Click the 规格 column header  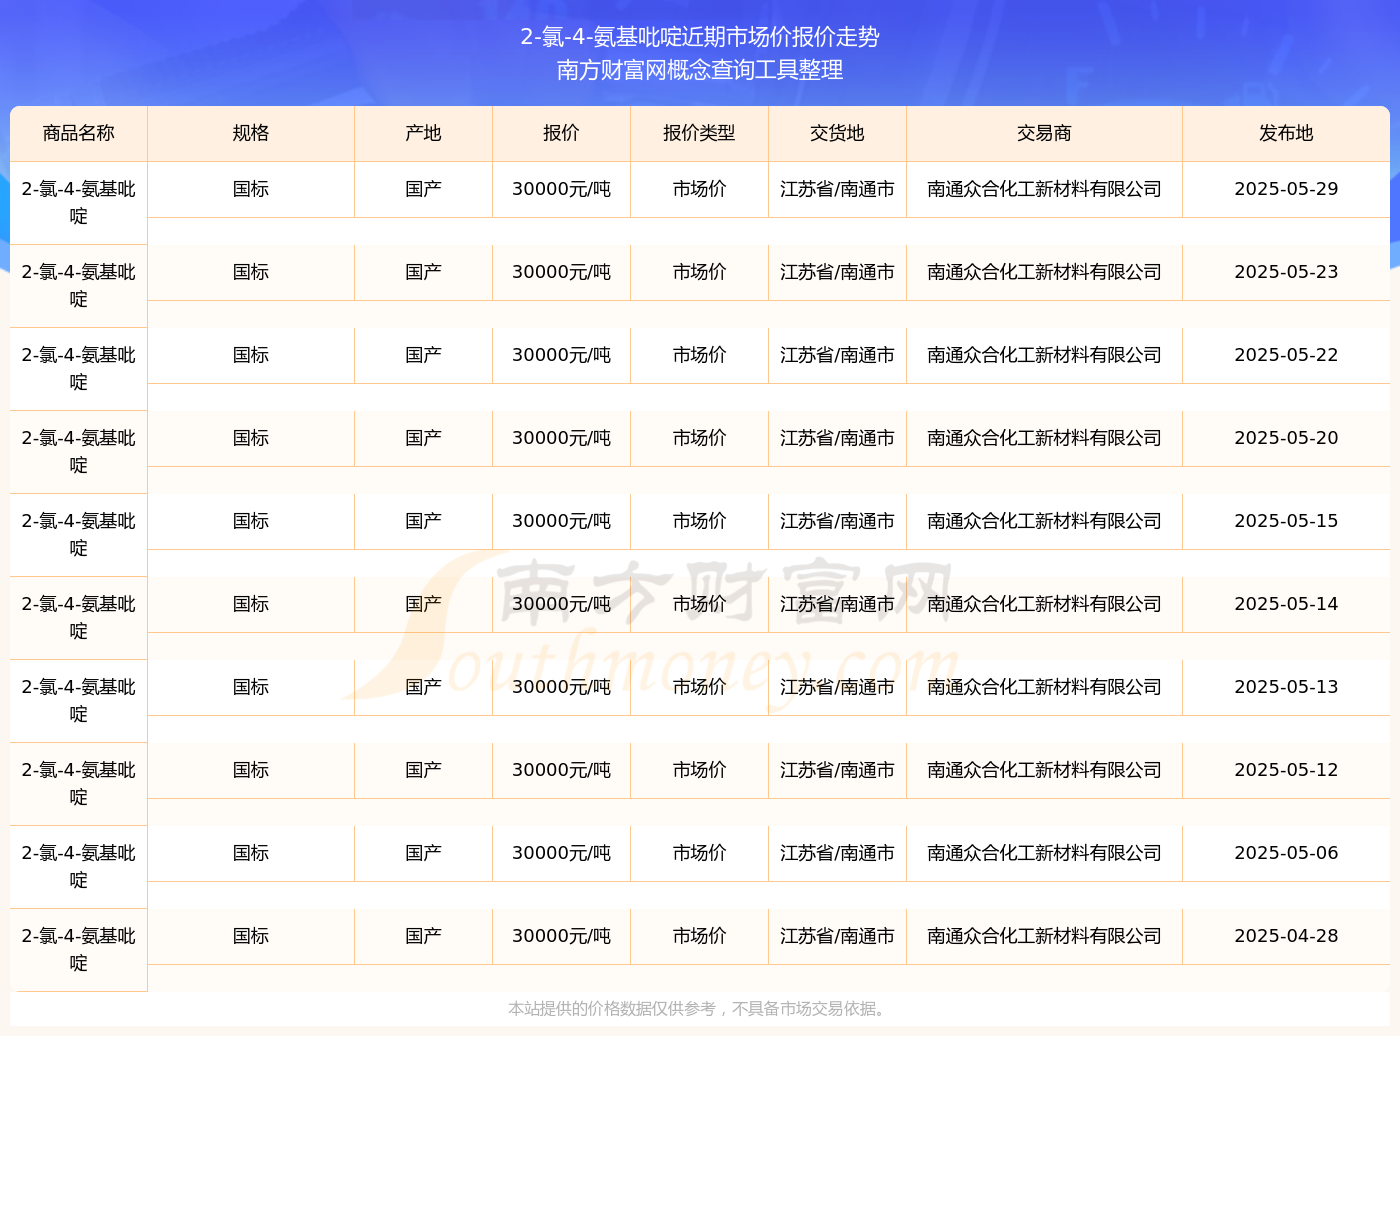251,133
